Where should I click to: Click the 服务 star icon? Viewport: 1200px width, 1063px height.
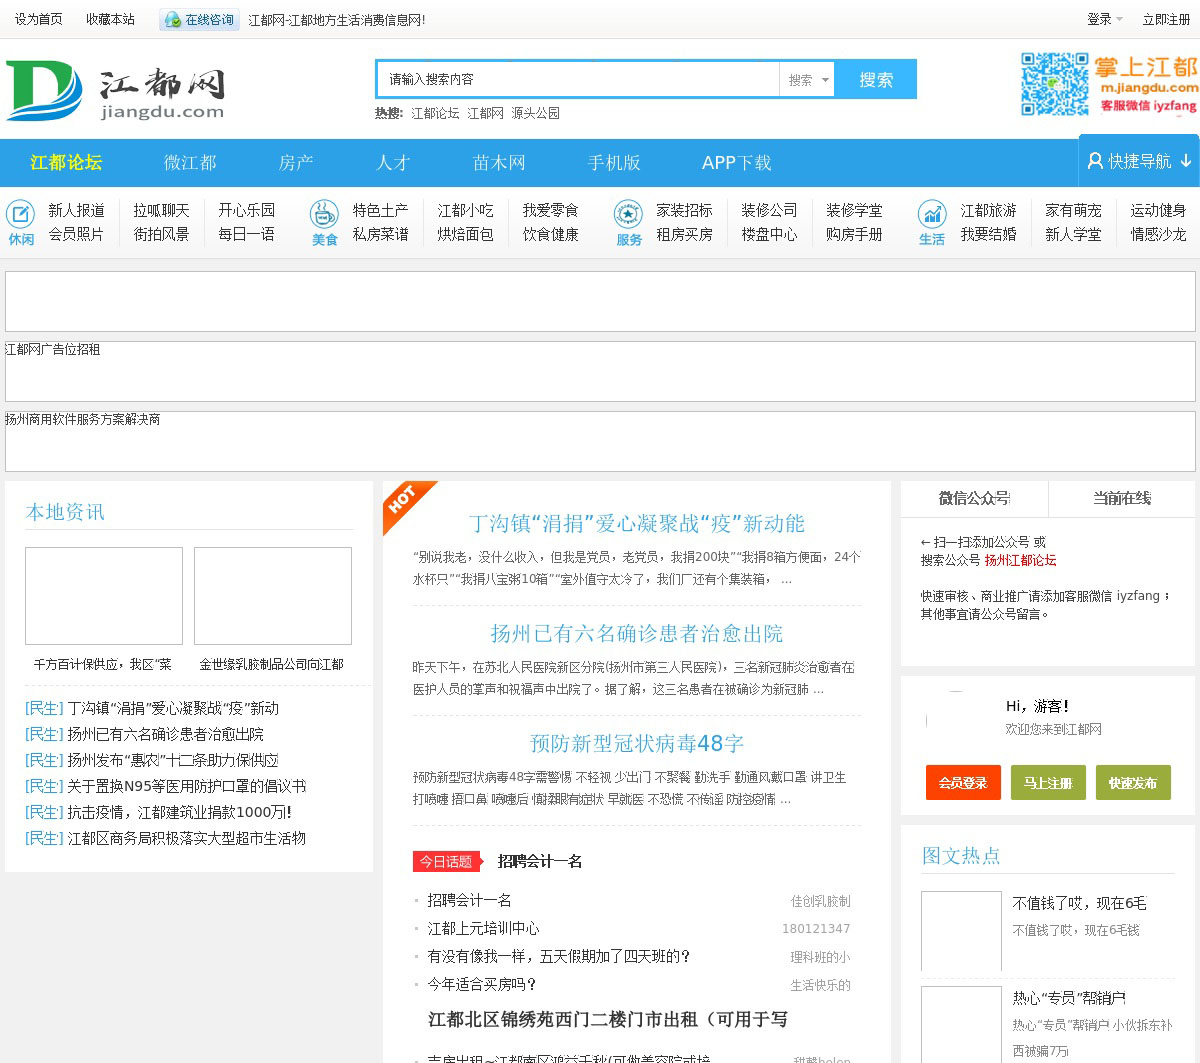point(628,214)
